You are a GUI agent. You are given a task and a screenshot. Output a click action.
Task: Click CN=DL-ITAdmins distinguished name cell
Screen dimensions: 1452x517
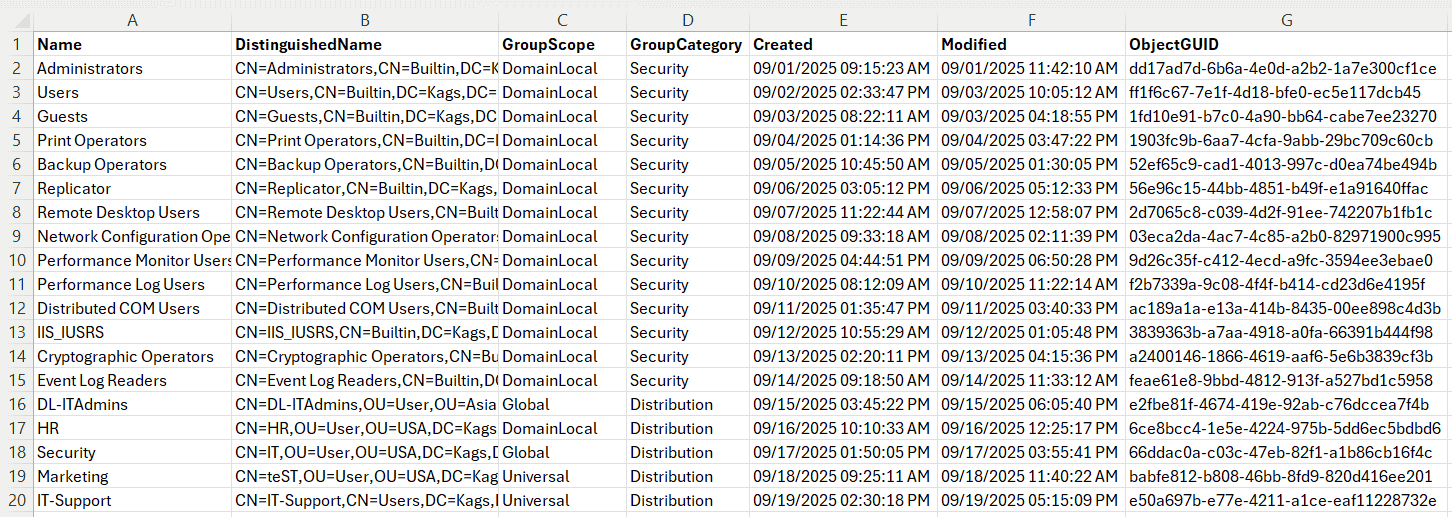coord(364,404)
